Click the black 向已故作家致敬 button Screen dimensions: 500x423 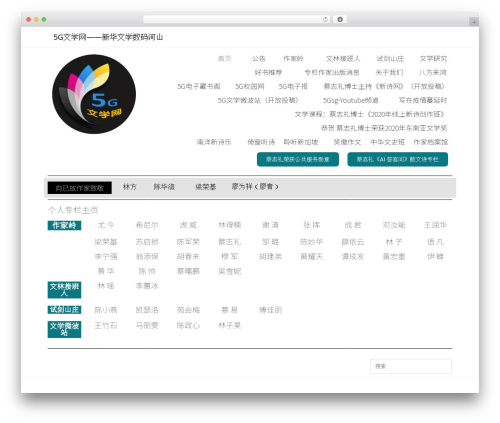80,188
